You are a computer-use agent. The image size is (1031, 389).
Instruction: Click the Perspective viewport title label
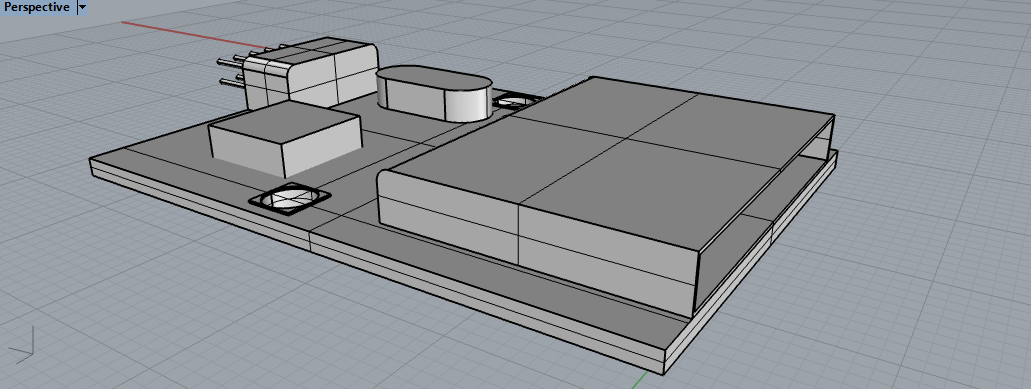(x=37, y=7)
